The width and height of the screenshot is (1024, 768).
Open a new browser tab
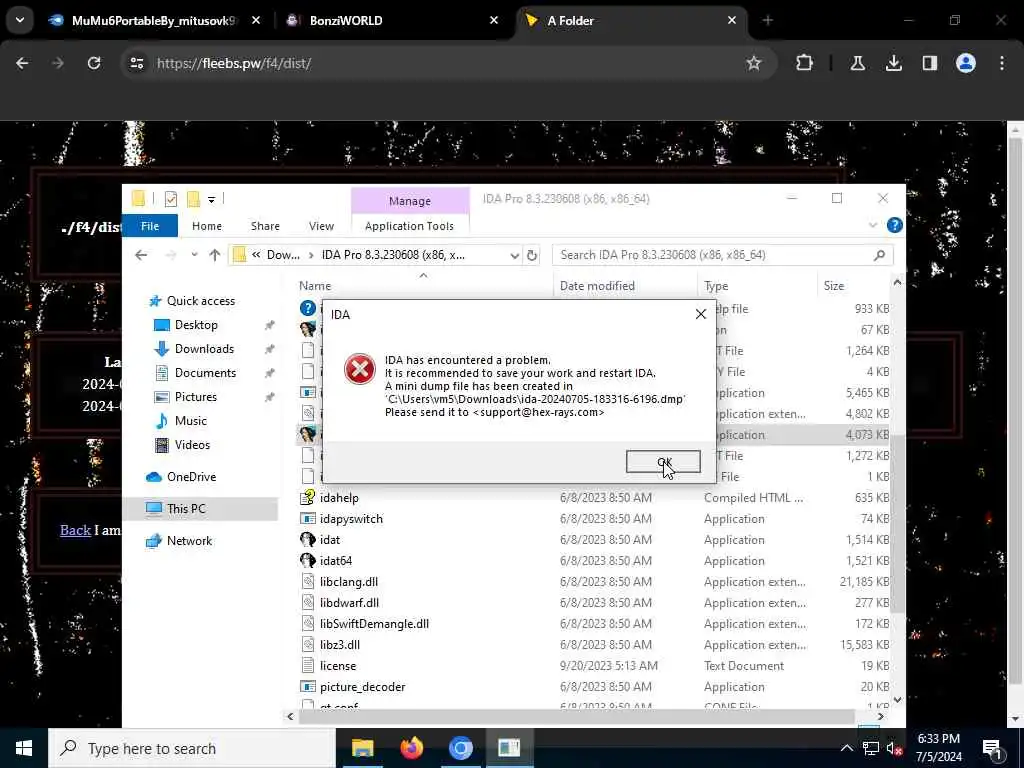click(767, 20)
